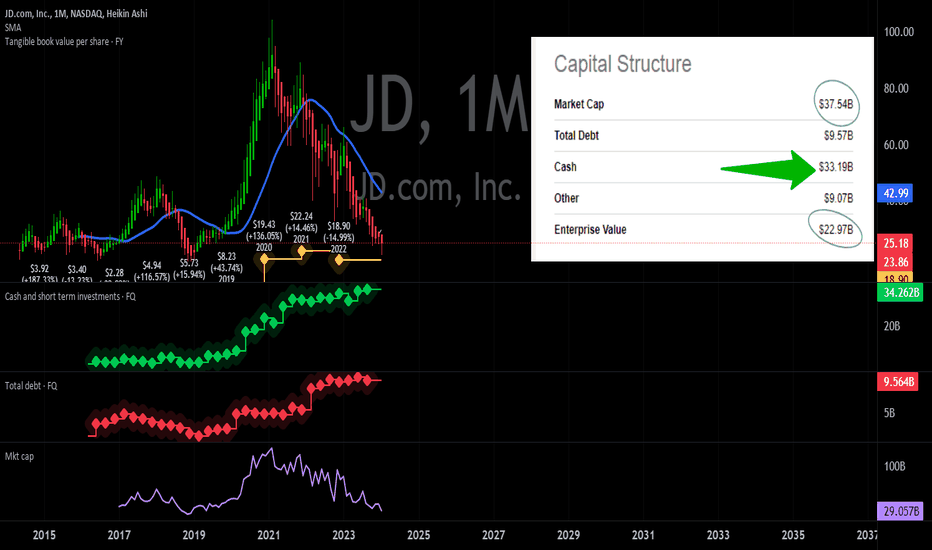Click the 'Market Cap' row label
The width and height of the screenshot is (932, 550).
click(579, 104)
